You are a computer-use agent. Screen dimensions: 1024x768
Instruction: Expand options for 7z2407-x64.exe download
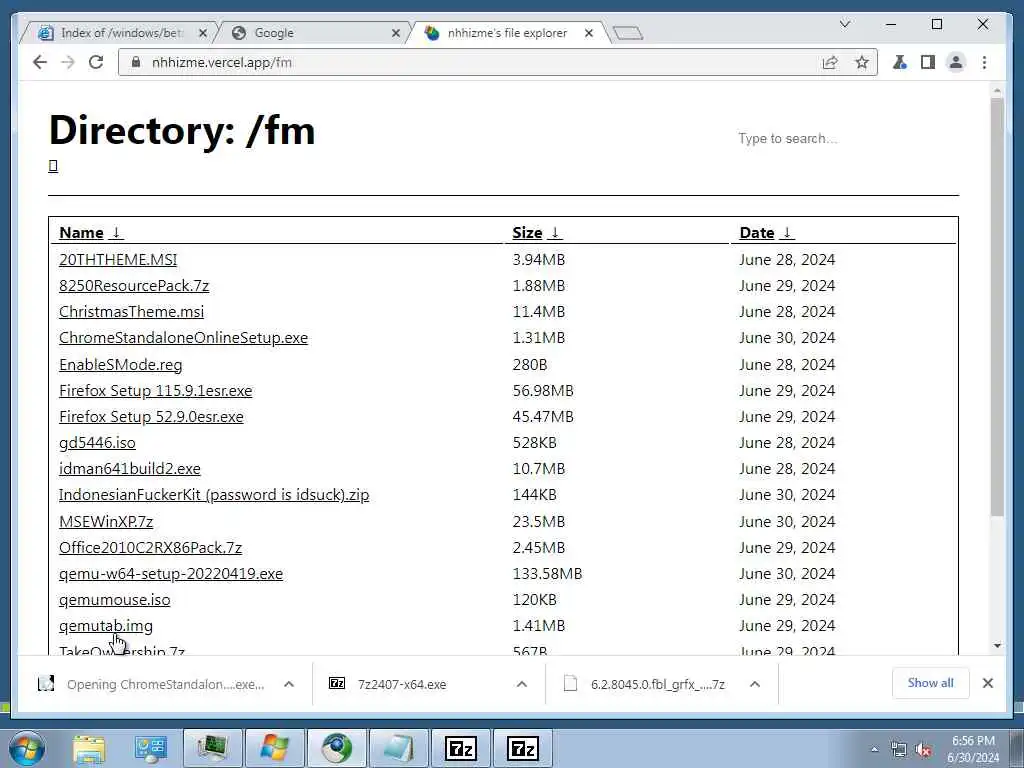(x=522, y=684)
